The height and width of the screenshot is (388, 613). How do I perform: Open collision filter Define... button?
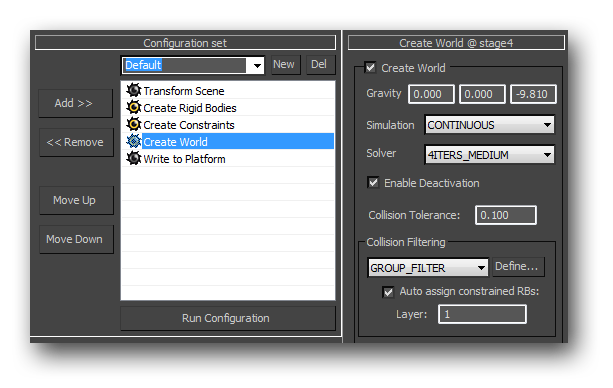click(x=518, y=267)
